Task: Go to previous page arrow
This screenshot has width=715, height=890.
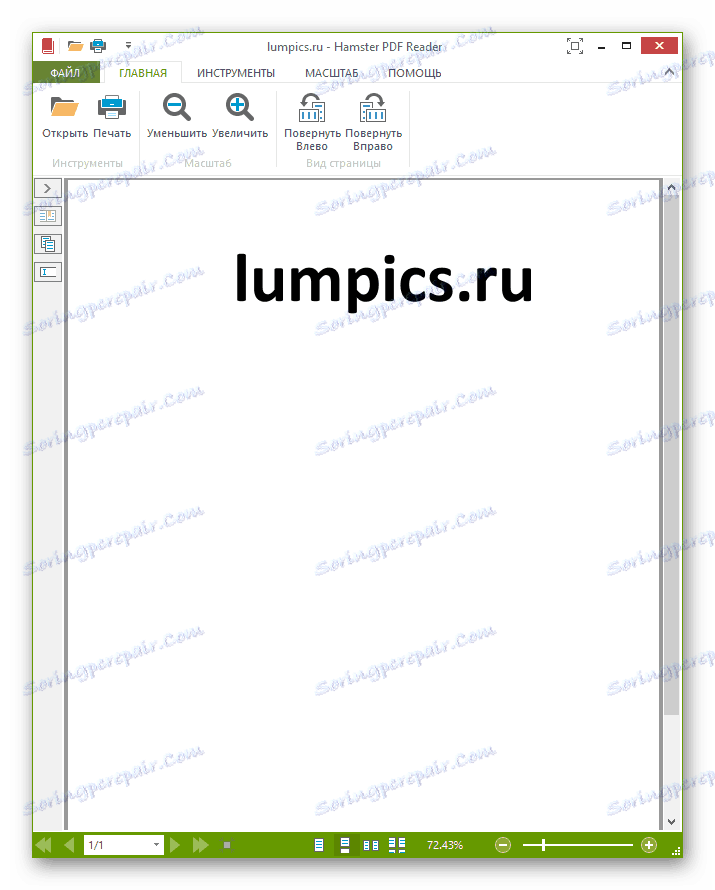Action: tap(69, 845)
